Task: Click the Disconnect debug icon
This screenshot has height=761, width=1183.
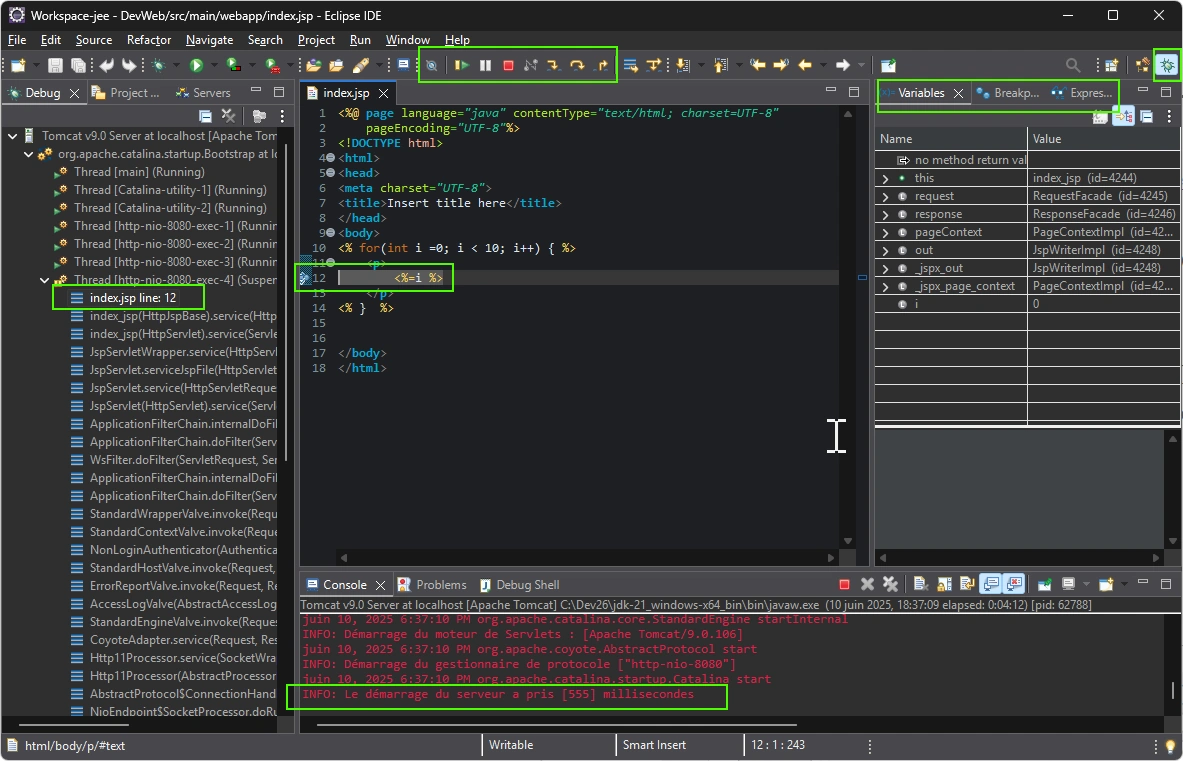Action: [x=531, y=66]
